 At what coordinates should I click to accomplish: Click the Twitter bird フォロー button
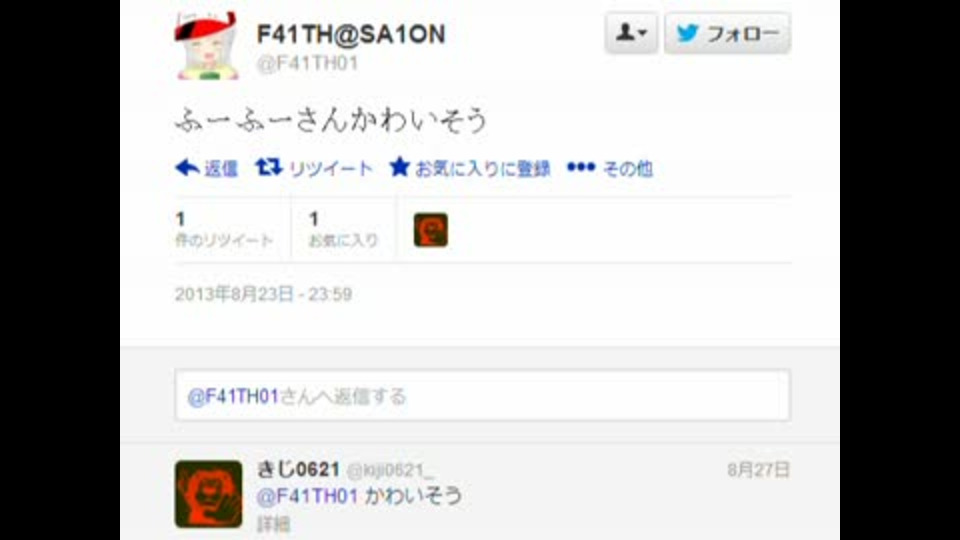click(x=727, y=32)
